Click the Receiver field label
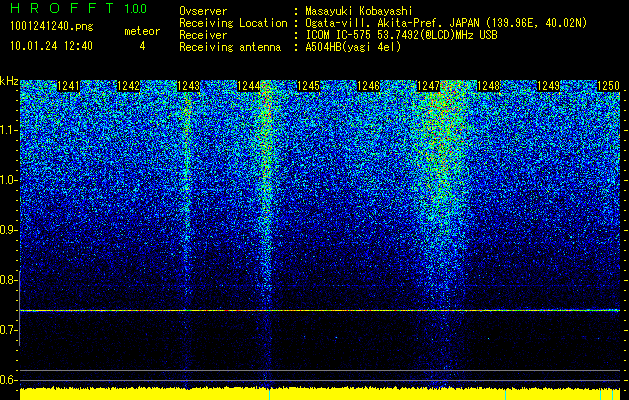Image resolution: width=629 pixels, height=400 pixels. tap(203, 35)
